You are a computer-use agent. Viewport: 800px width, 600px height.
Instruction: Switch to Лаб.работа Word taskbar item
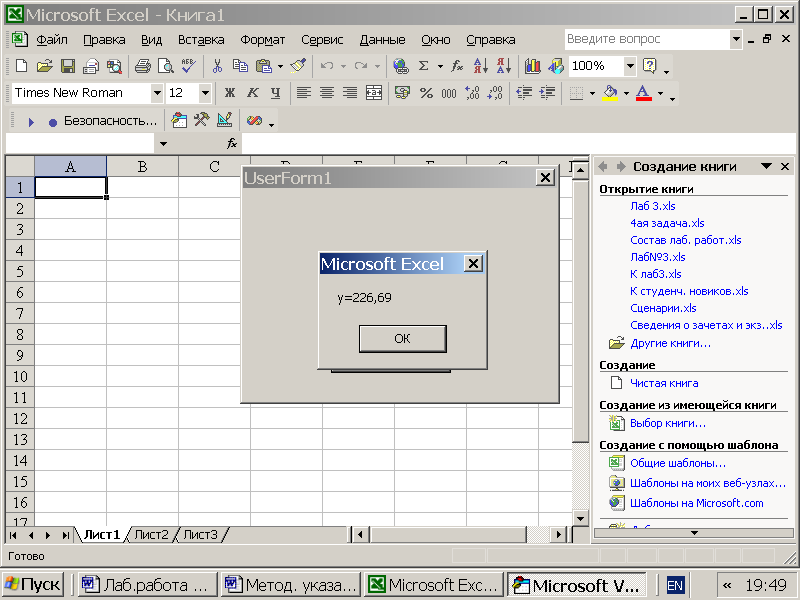click(147, 585)
